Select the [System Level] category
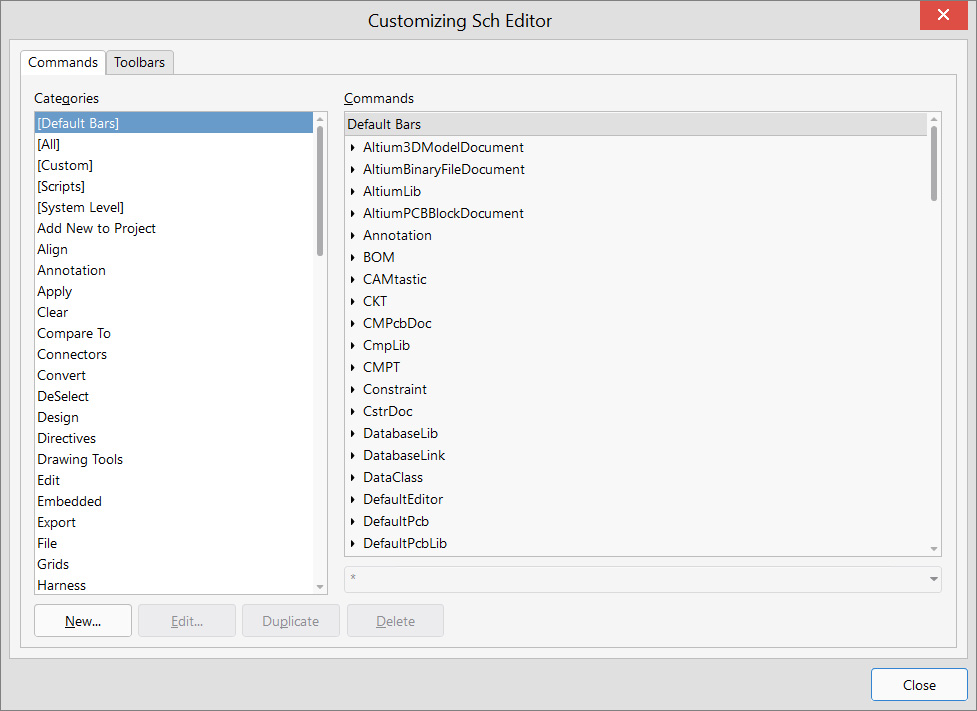977x711 pixels. tap(174, 207)
